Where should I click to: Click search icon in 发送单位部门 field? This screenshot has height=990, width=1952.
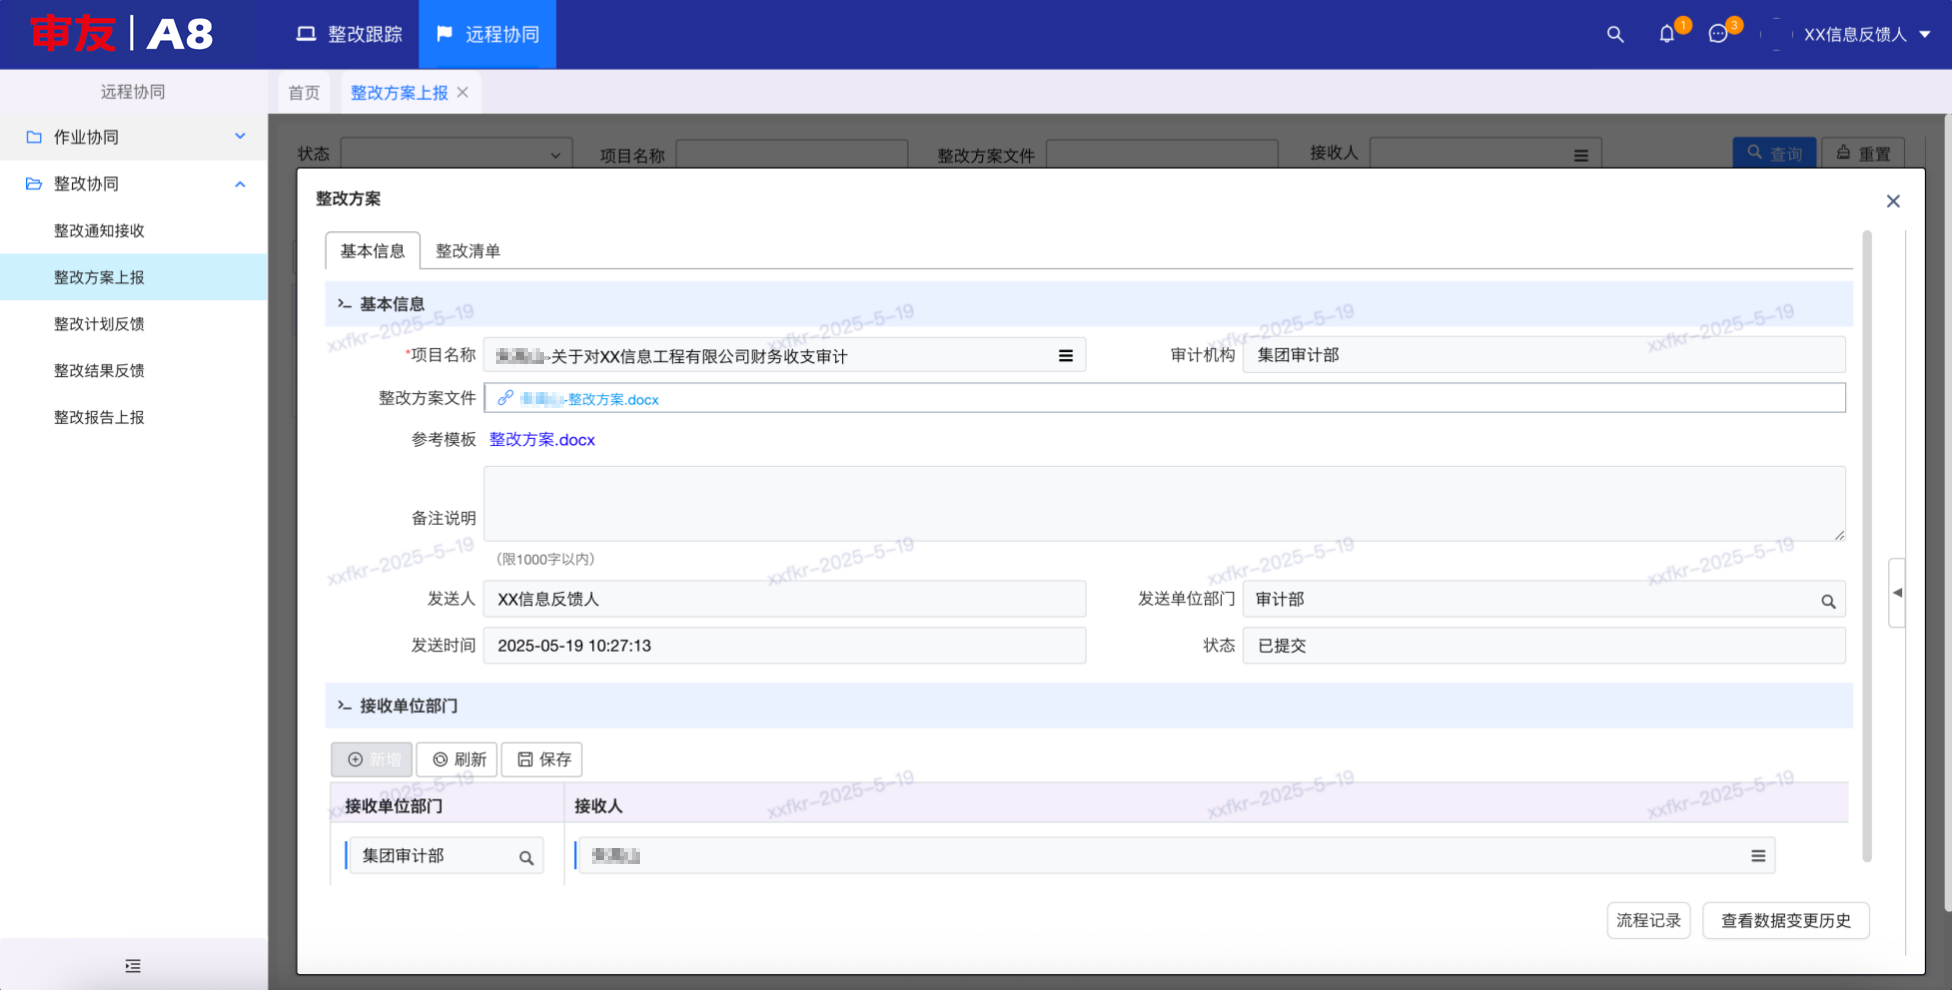click(1828, 601)
